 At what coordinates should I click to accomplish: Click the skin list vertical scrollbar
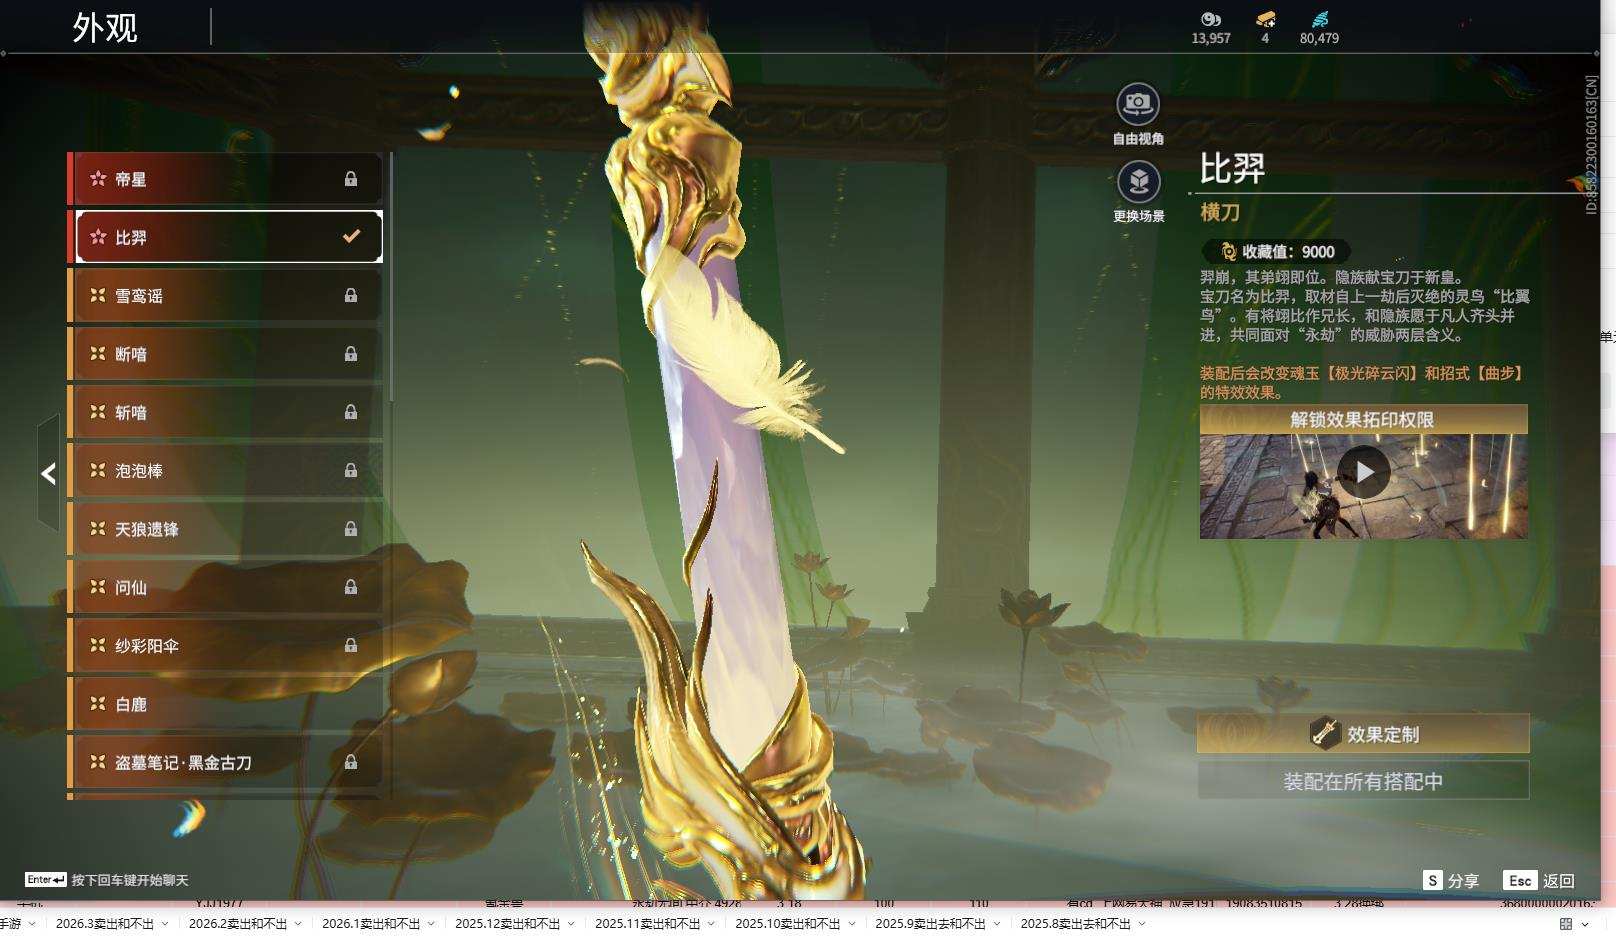(390, 277)
